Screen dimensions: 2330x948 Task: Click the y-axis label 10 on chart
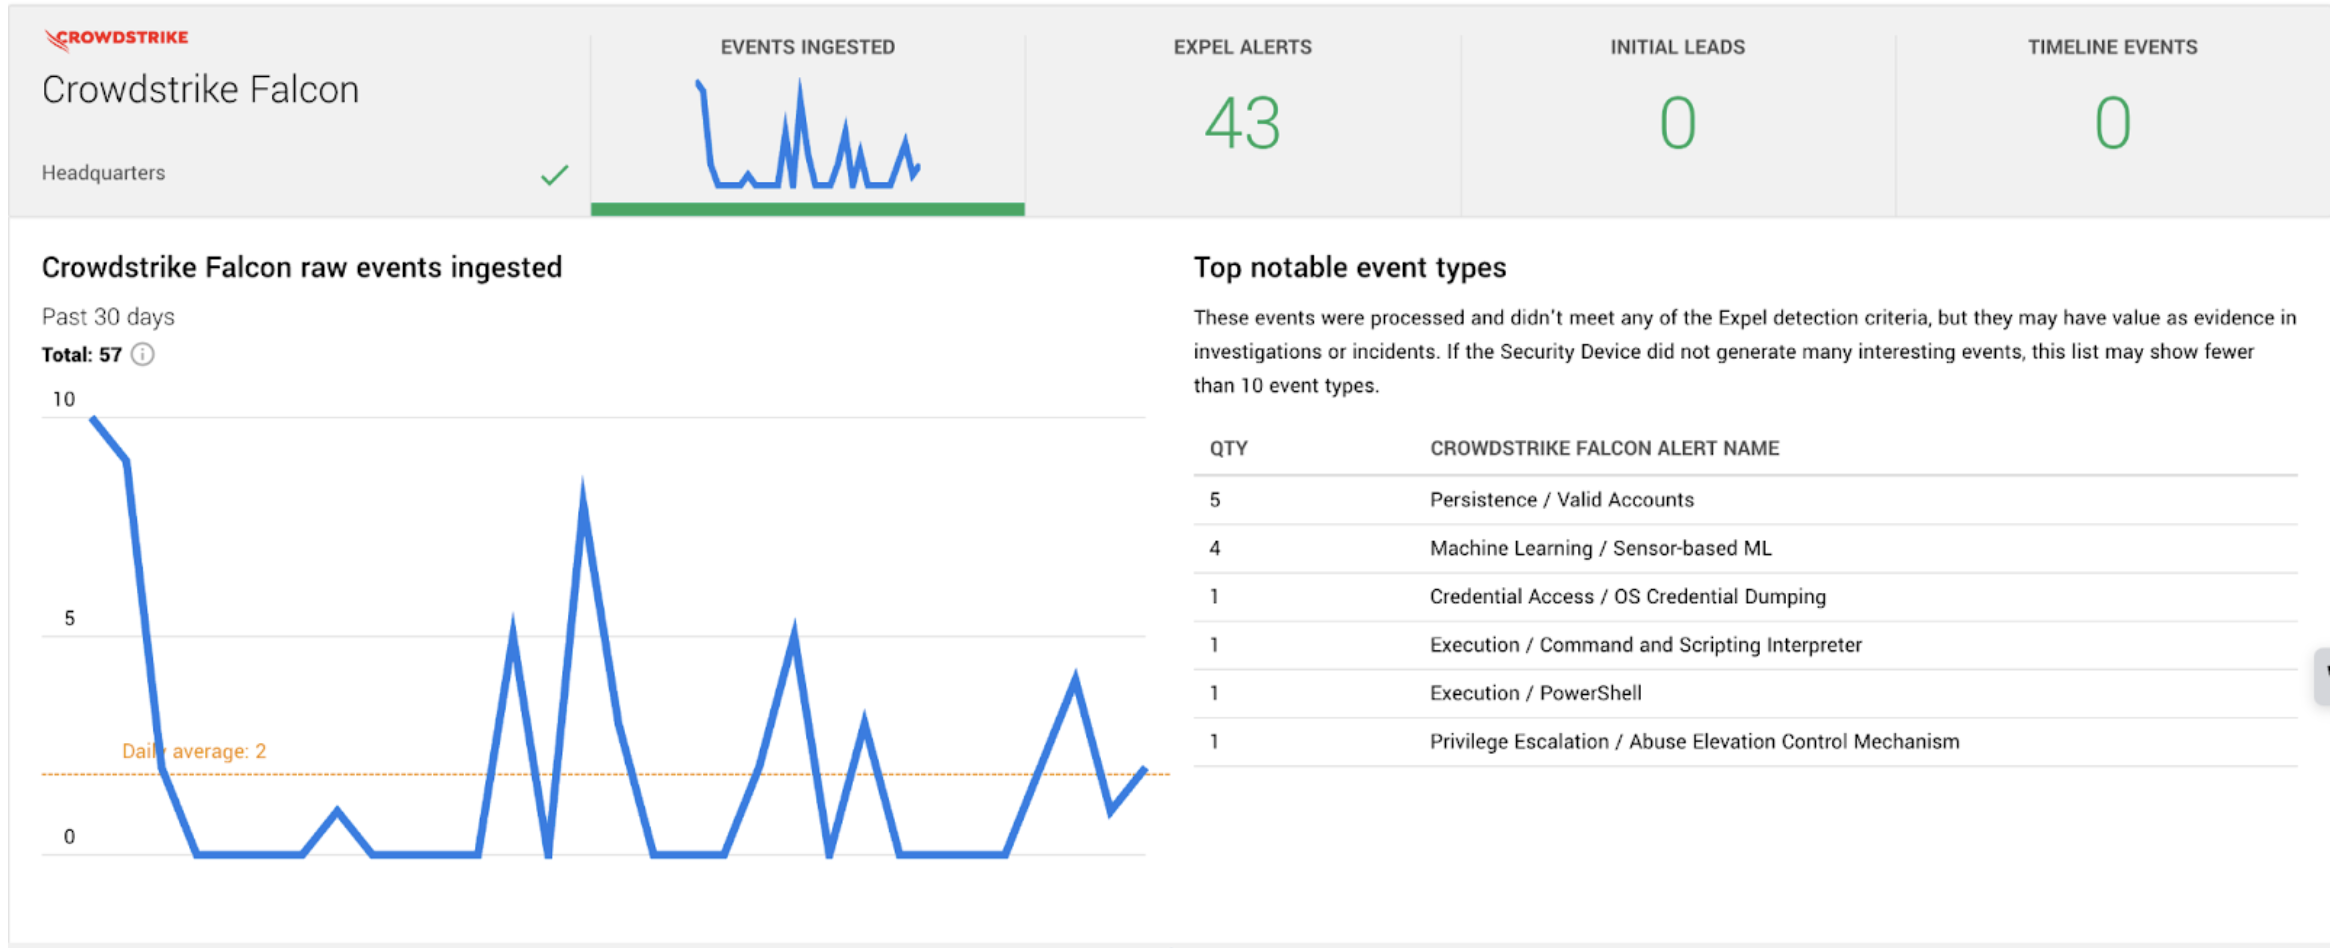click(64, 400)
